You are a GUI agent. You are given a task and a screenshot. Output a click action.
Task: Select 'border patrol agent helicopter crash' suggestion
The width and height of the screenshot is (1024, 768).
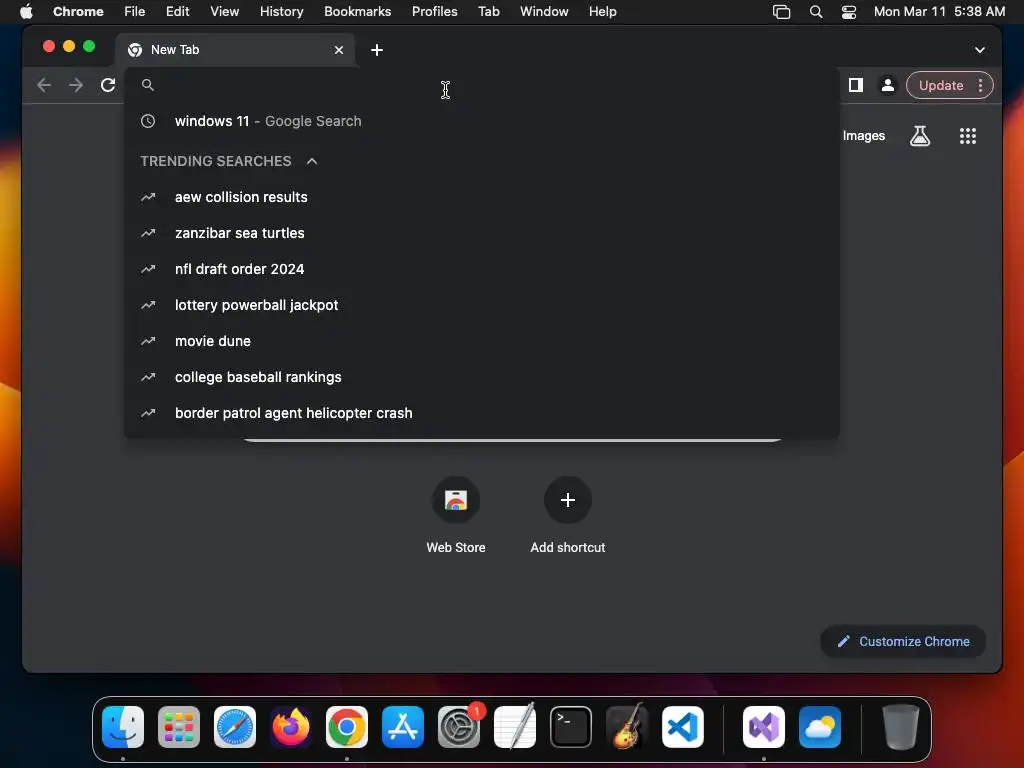pyautogui.click(x=481, y=413)
